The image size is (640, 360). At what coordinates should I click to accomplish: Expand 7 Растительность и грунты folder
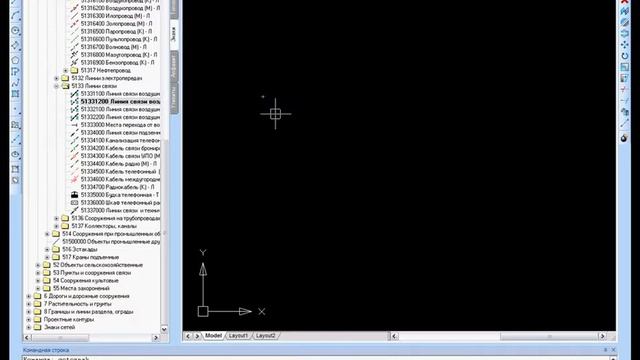coord(29,304)
